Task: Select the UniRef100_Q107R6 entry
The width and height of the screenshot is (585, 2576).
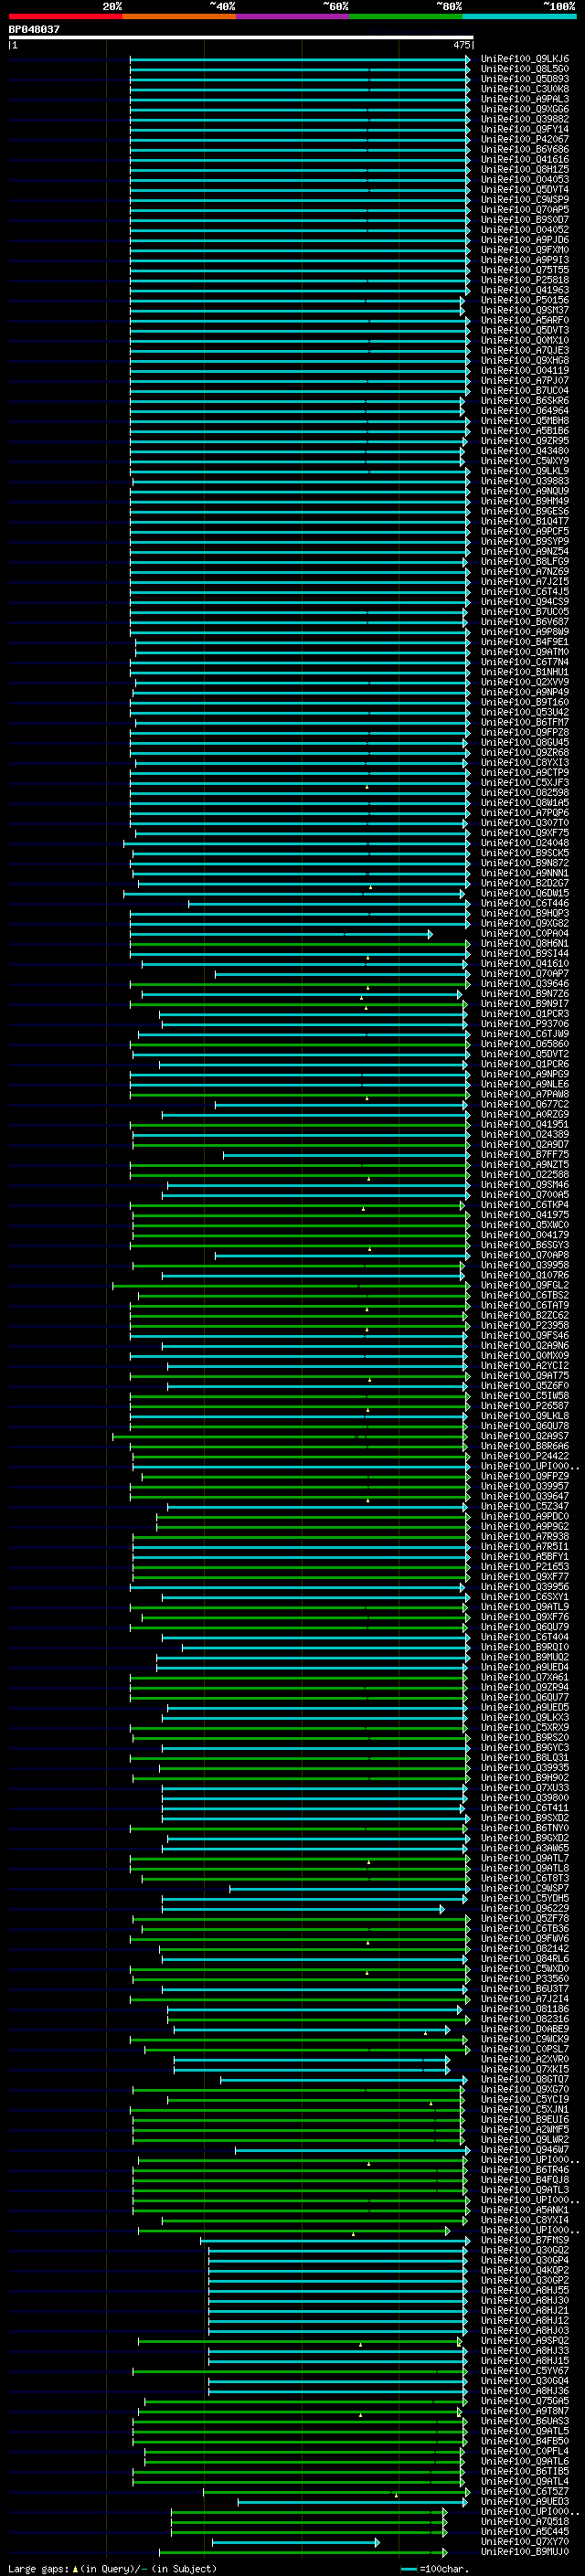Action: (x=525, y=1275)
